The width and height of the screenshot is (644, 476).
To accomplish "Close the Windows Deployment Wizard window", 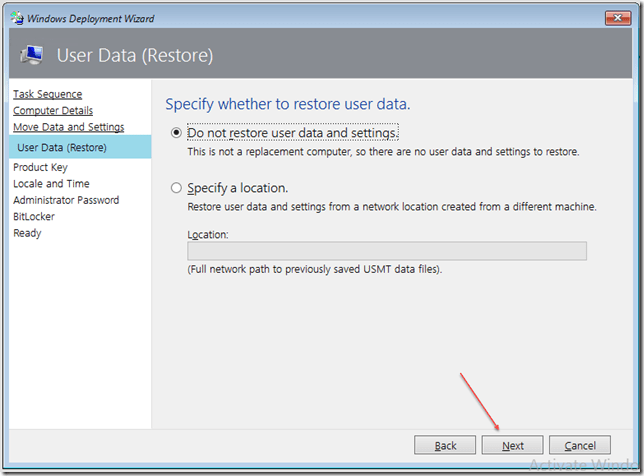I will [x=617, y=18].
